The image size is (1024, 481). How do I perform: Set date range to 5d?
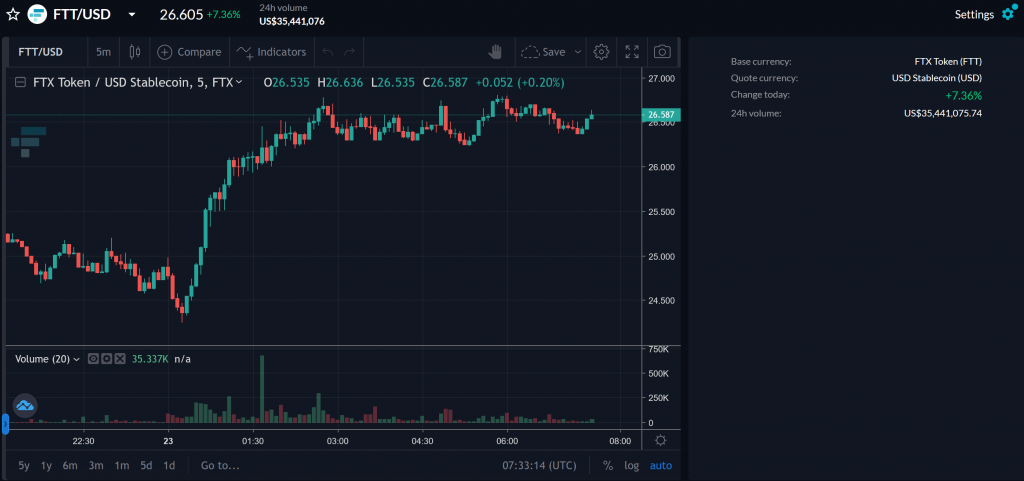click(146, 465)
